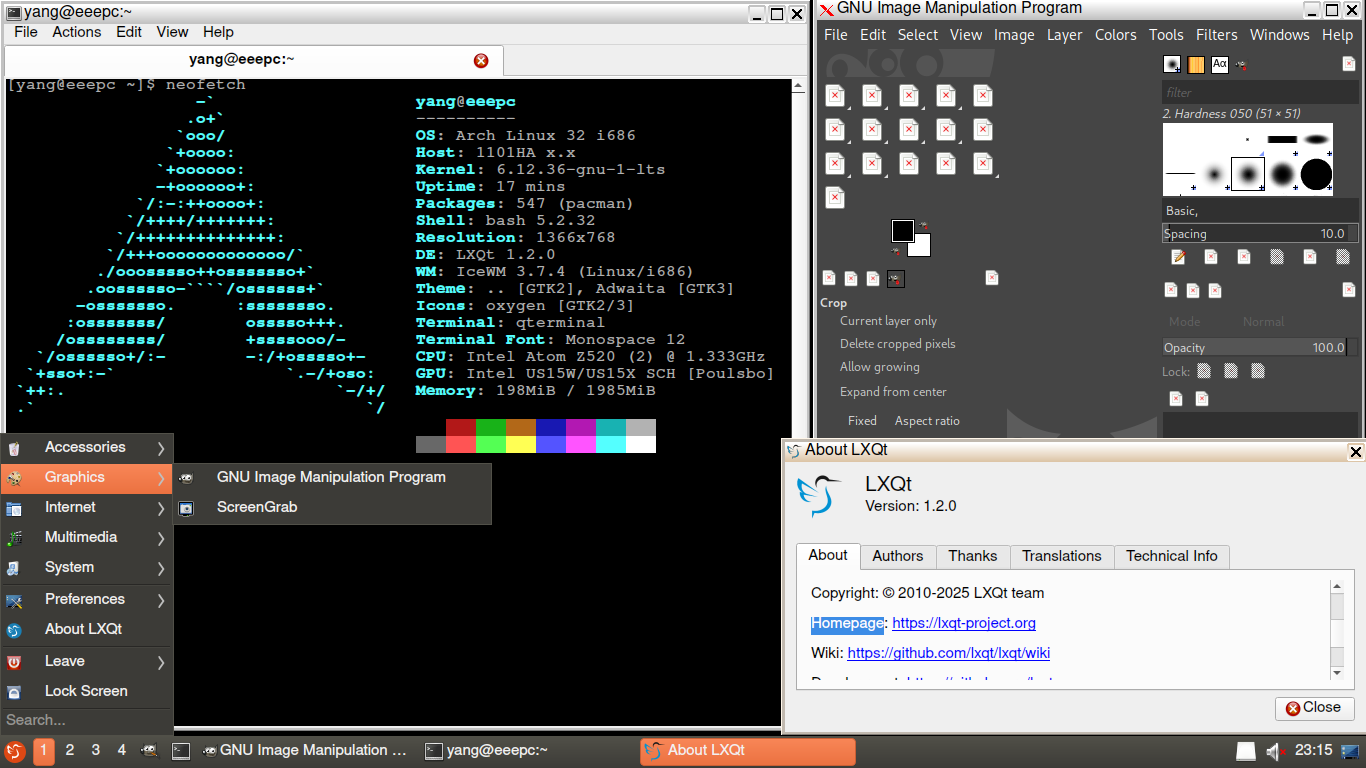Open the Patterns tab icon in GIMP dock
This screenshot has width=1366, height=768.
point(1196,65)
